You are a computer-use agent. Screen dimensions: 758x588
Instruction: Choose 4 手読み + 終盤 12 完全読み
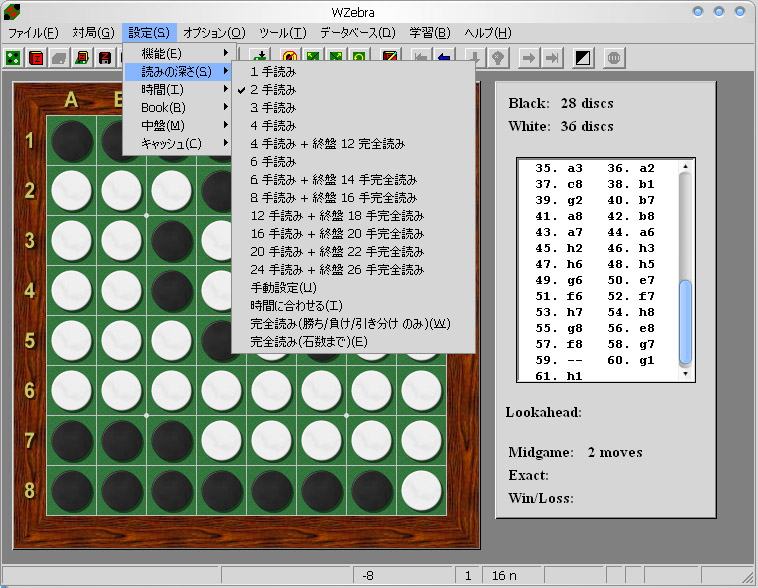pyautogui.click(x=353, y=144)
